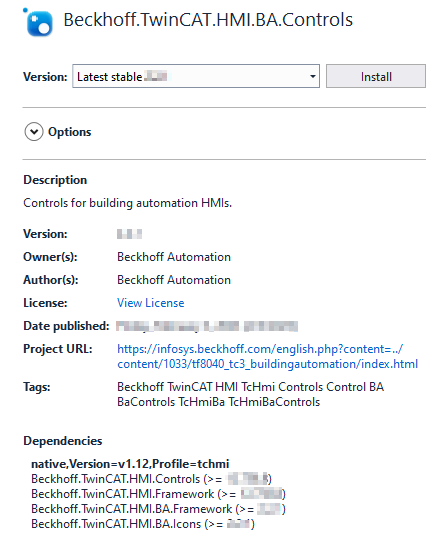Click native,Version=v1.12,Profile=tchmi dependency group
The height and width of the screenshot is (540, 430).
[130, 464]
